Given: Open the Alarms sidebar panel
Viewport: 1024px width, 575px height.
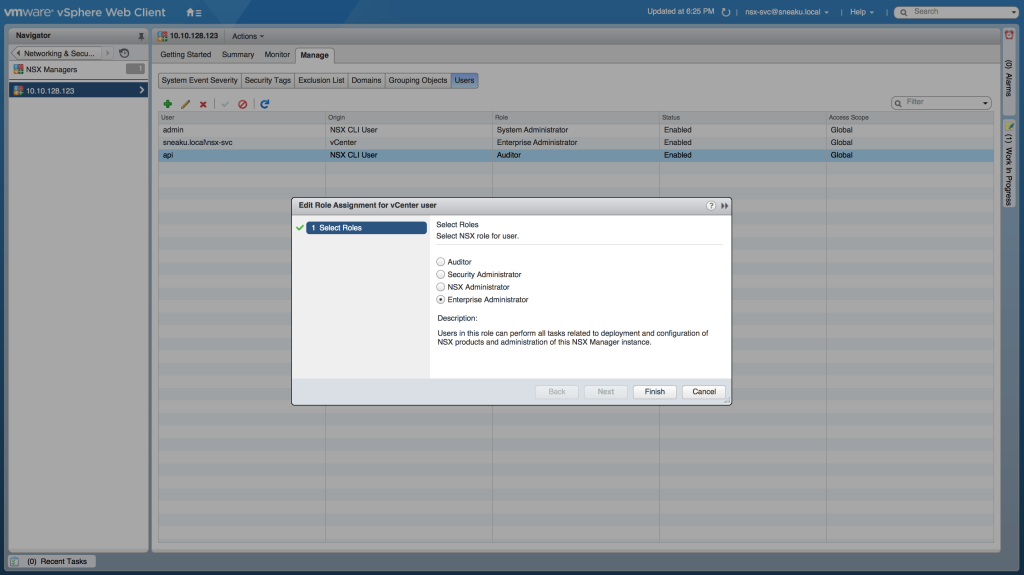Looking at the screenshot, I should click(1009, 73).
